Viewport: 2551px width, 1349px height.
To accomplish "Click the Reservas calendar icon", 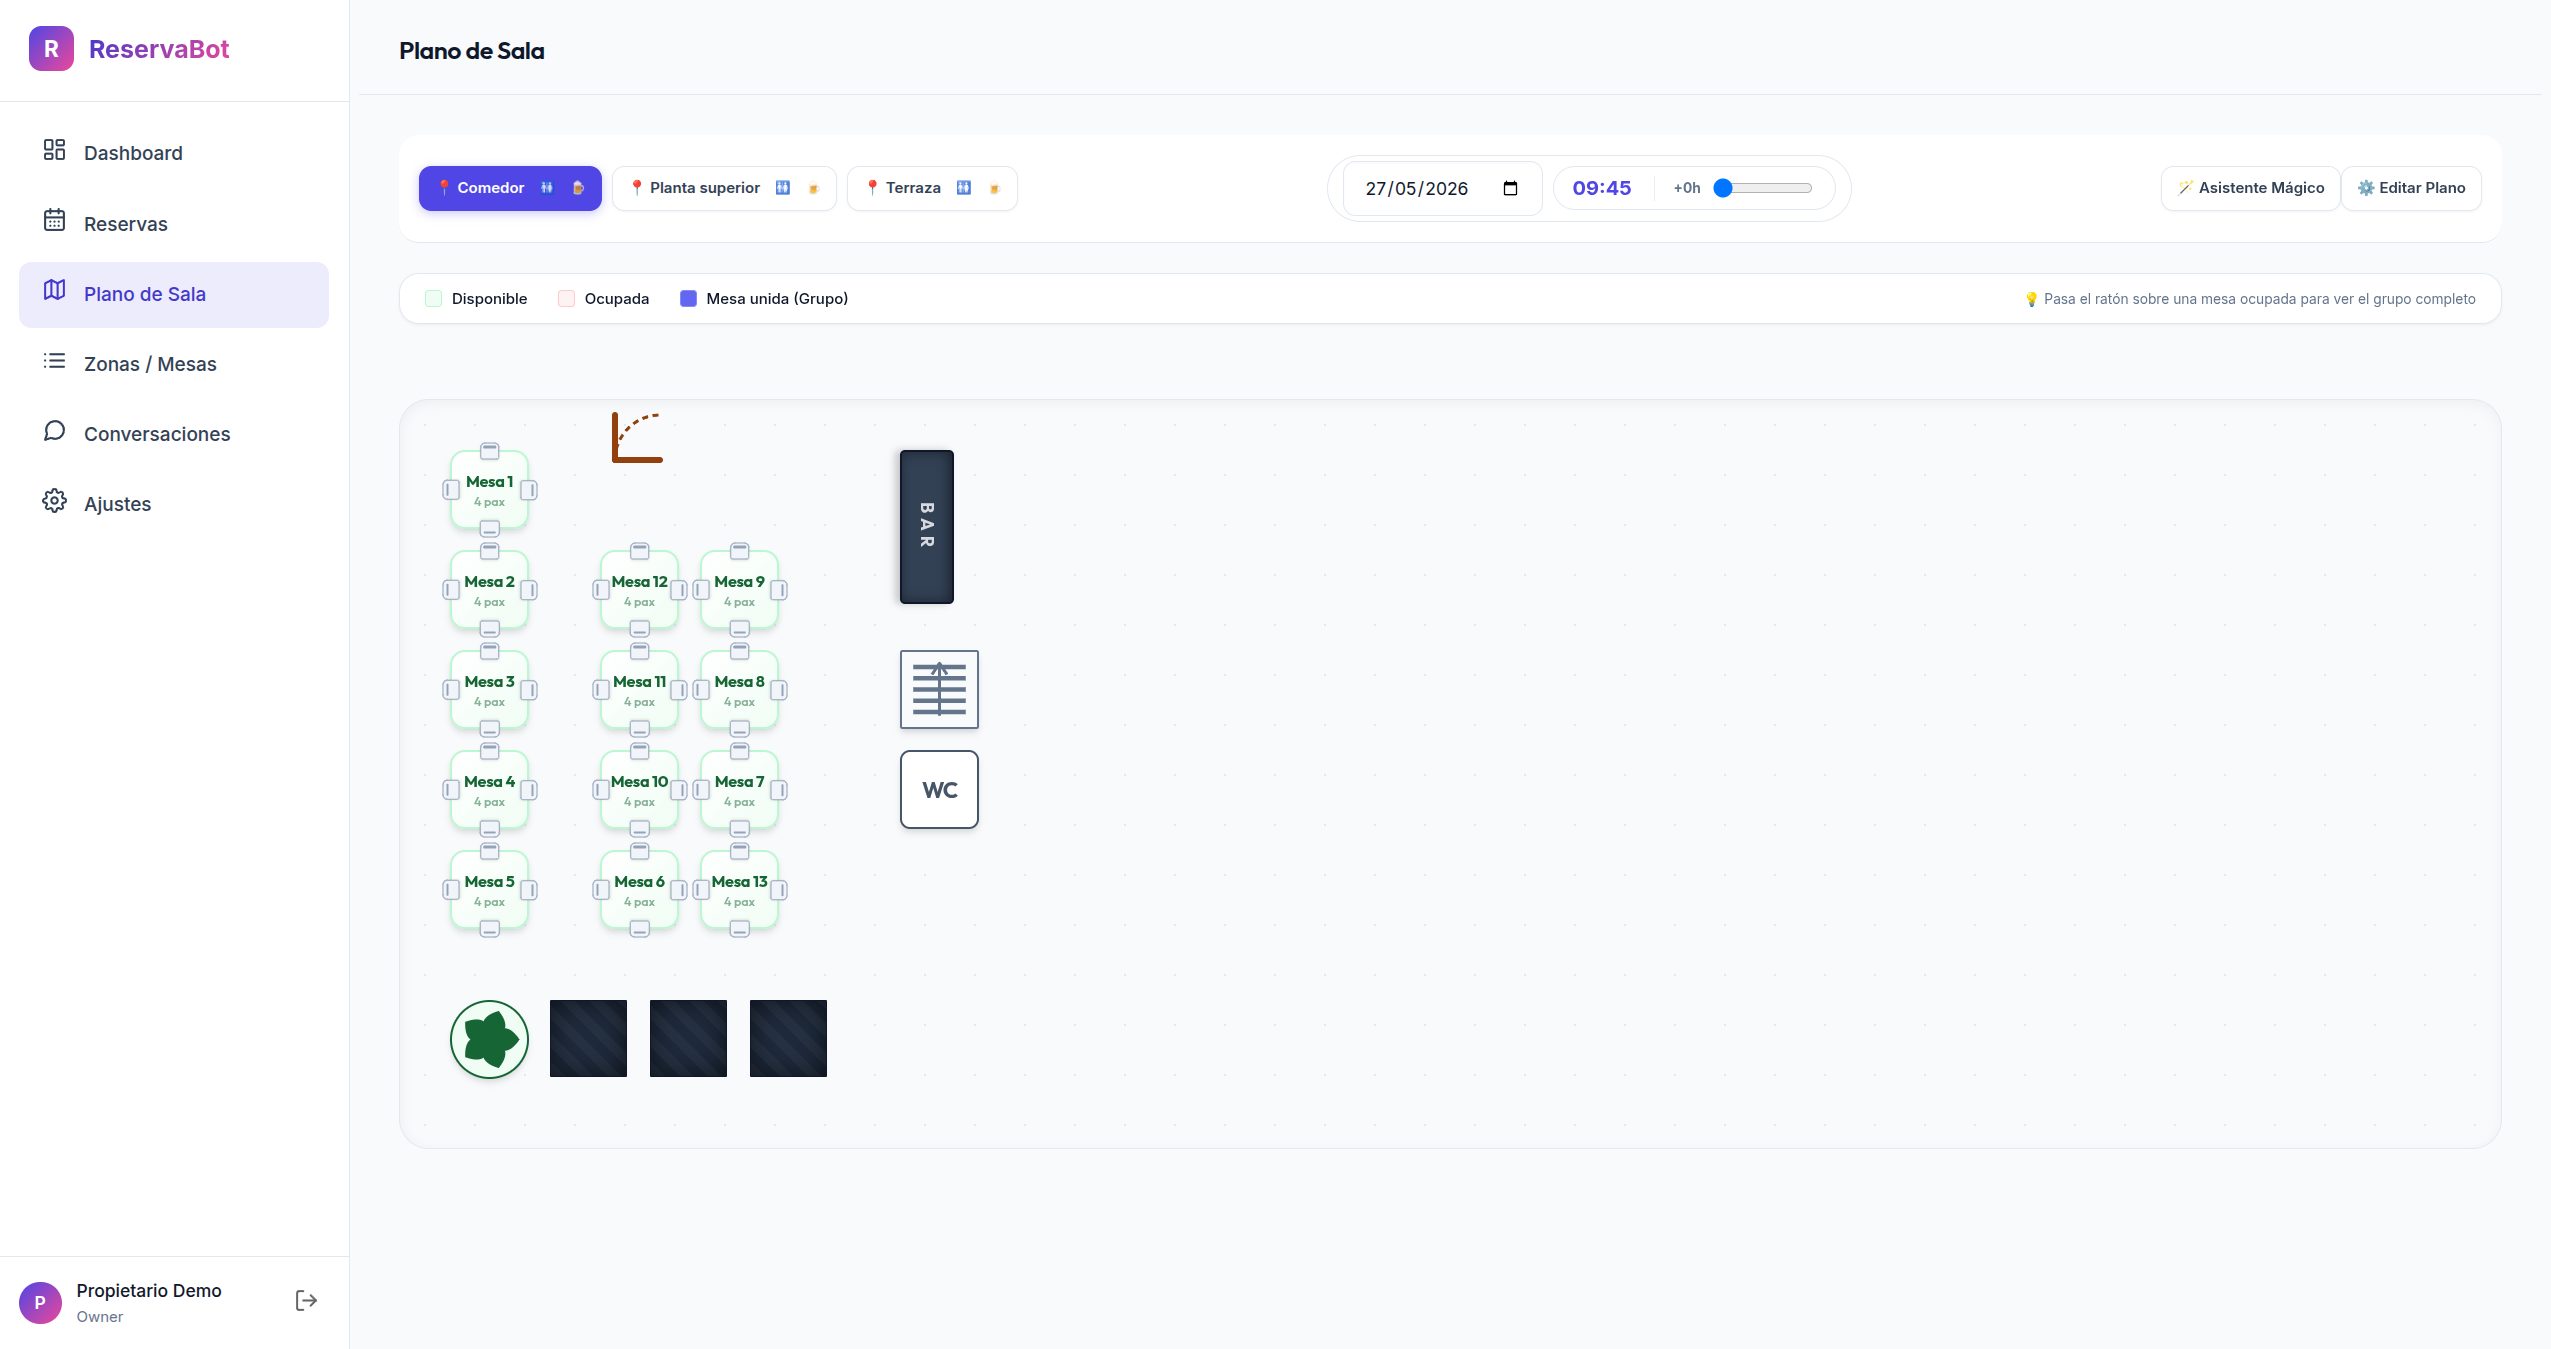I will click(54, 220).
